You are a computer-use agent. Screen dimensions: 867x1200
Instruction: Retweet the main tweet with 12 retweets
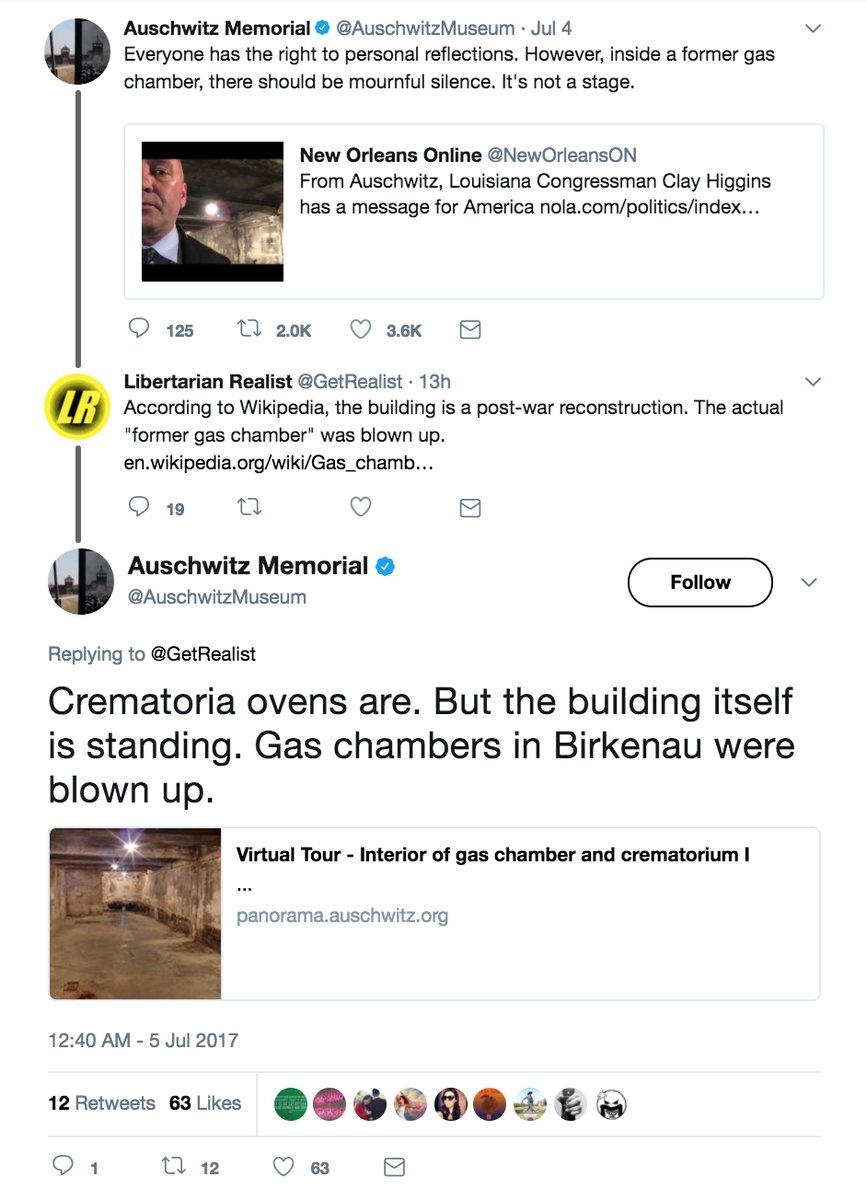tap(173, 1166)
